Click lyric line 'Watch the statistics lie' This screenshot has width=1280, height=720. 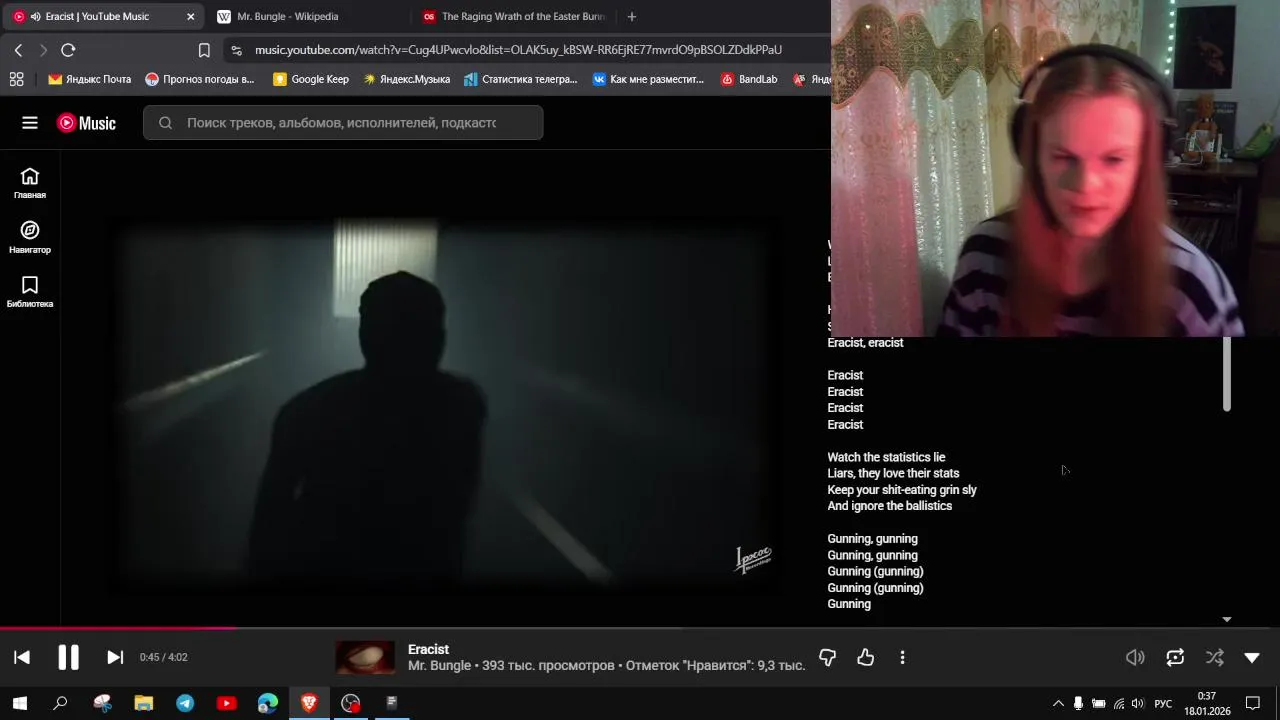tap(886, 457)
